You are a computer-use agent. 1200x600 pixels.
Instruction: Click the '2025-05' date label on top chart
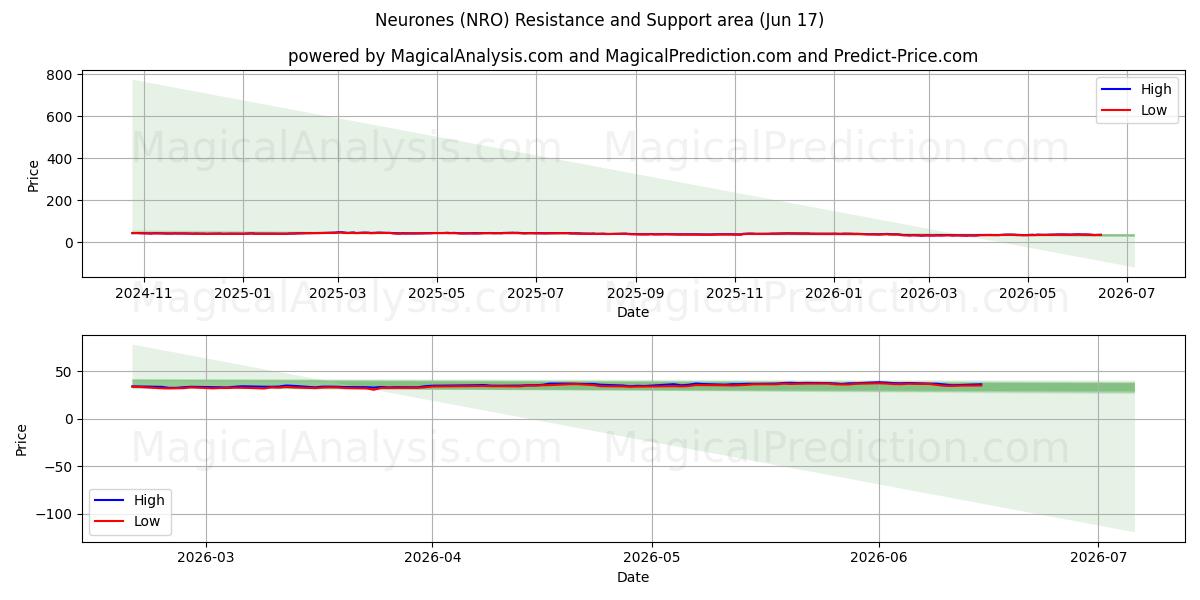click(x=436, y=294)
